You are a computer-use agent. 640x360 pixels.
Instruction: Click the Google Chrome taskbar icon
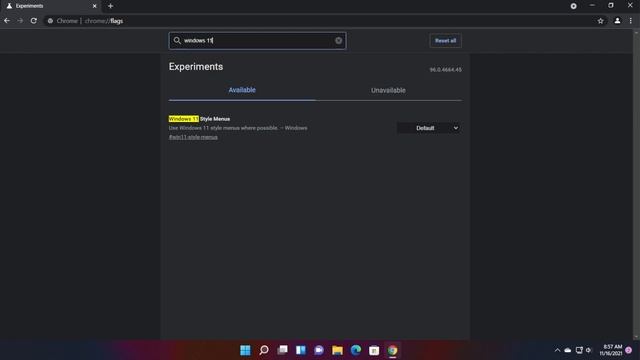pyautogui.click(x=393, y=350)
